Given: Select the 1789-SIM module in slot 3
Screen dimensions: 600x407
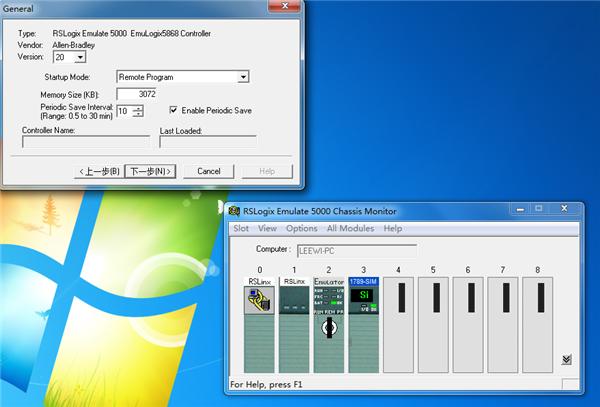Looking at the screenshot, I should pyautogui.click(x=364, y=325).
